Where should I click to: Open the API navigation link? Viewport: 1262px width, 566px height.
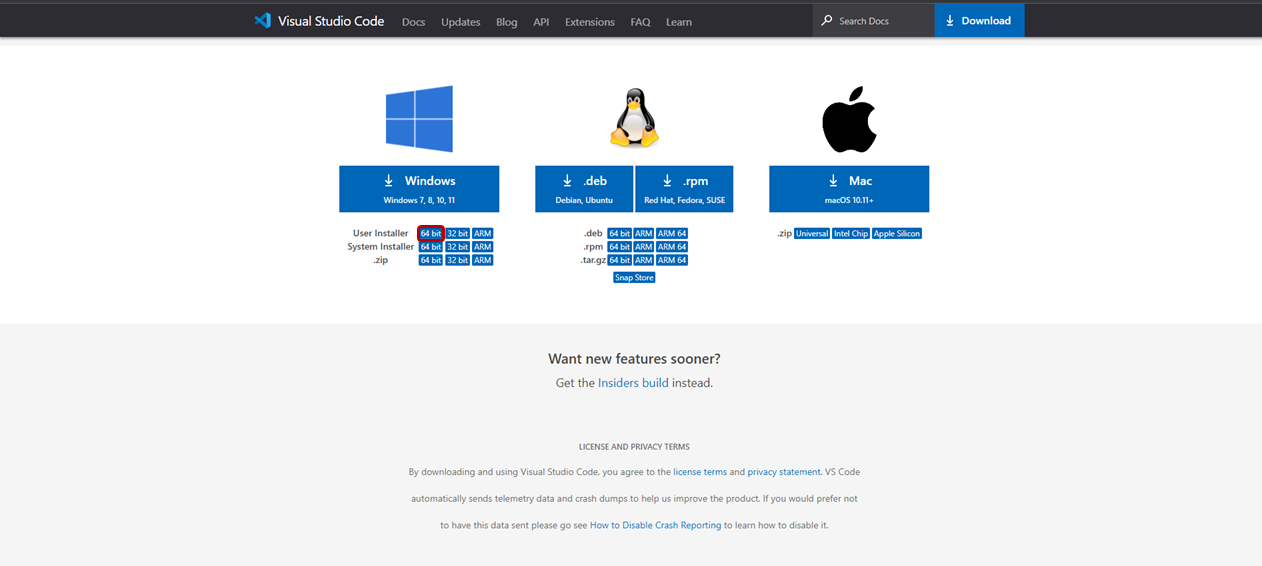point(541,22)
